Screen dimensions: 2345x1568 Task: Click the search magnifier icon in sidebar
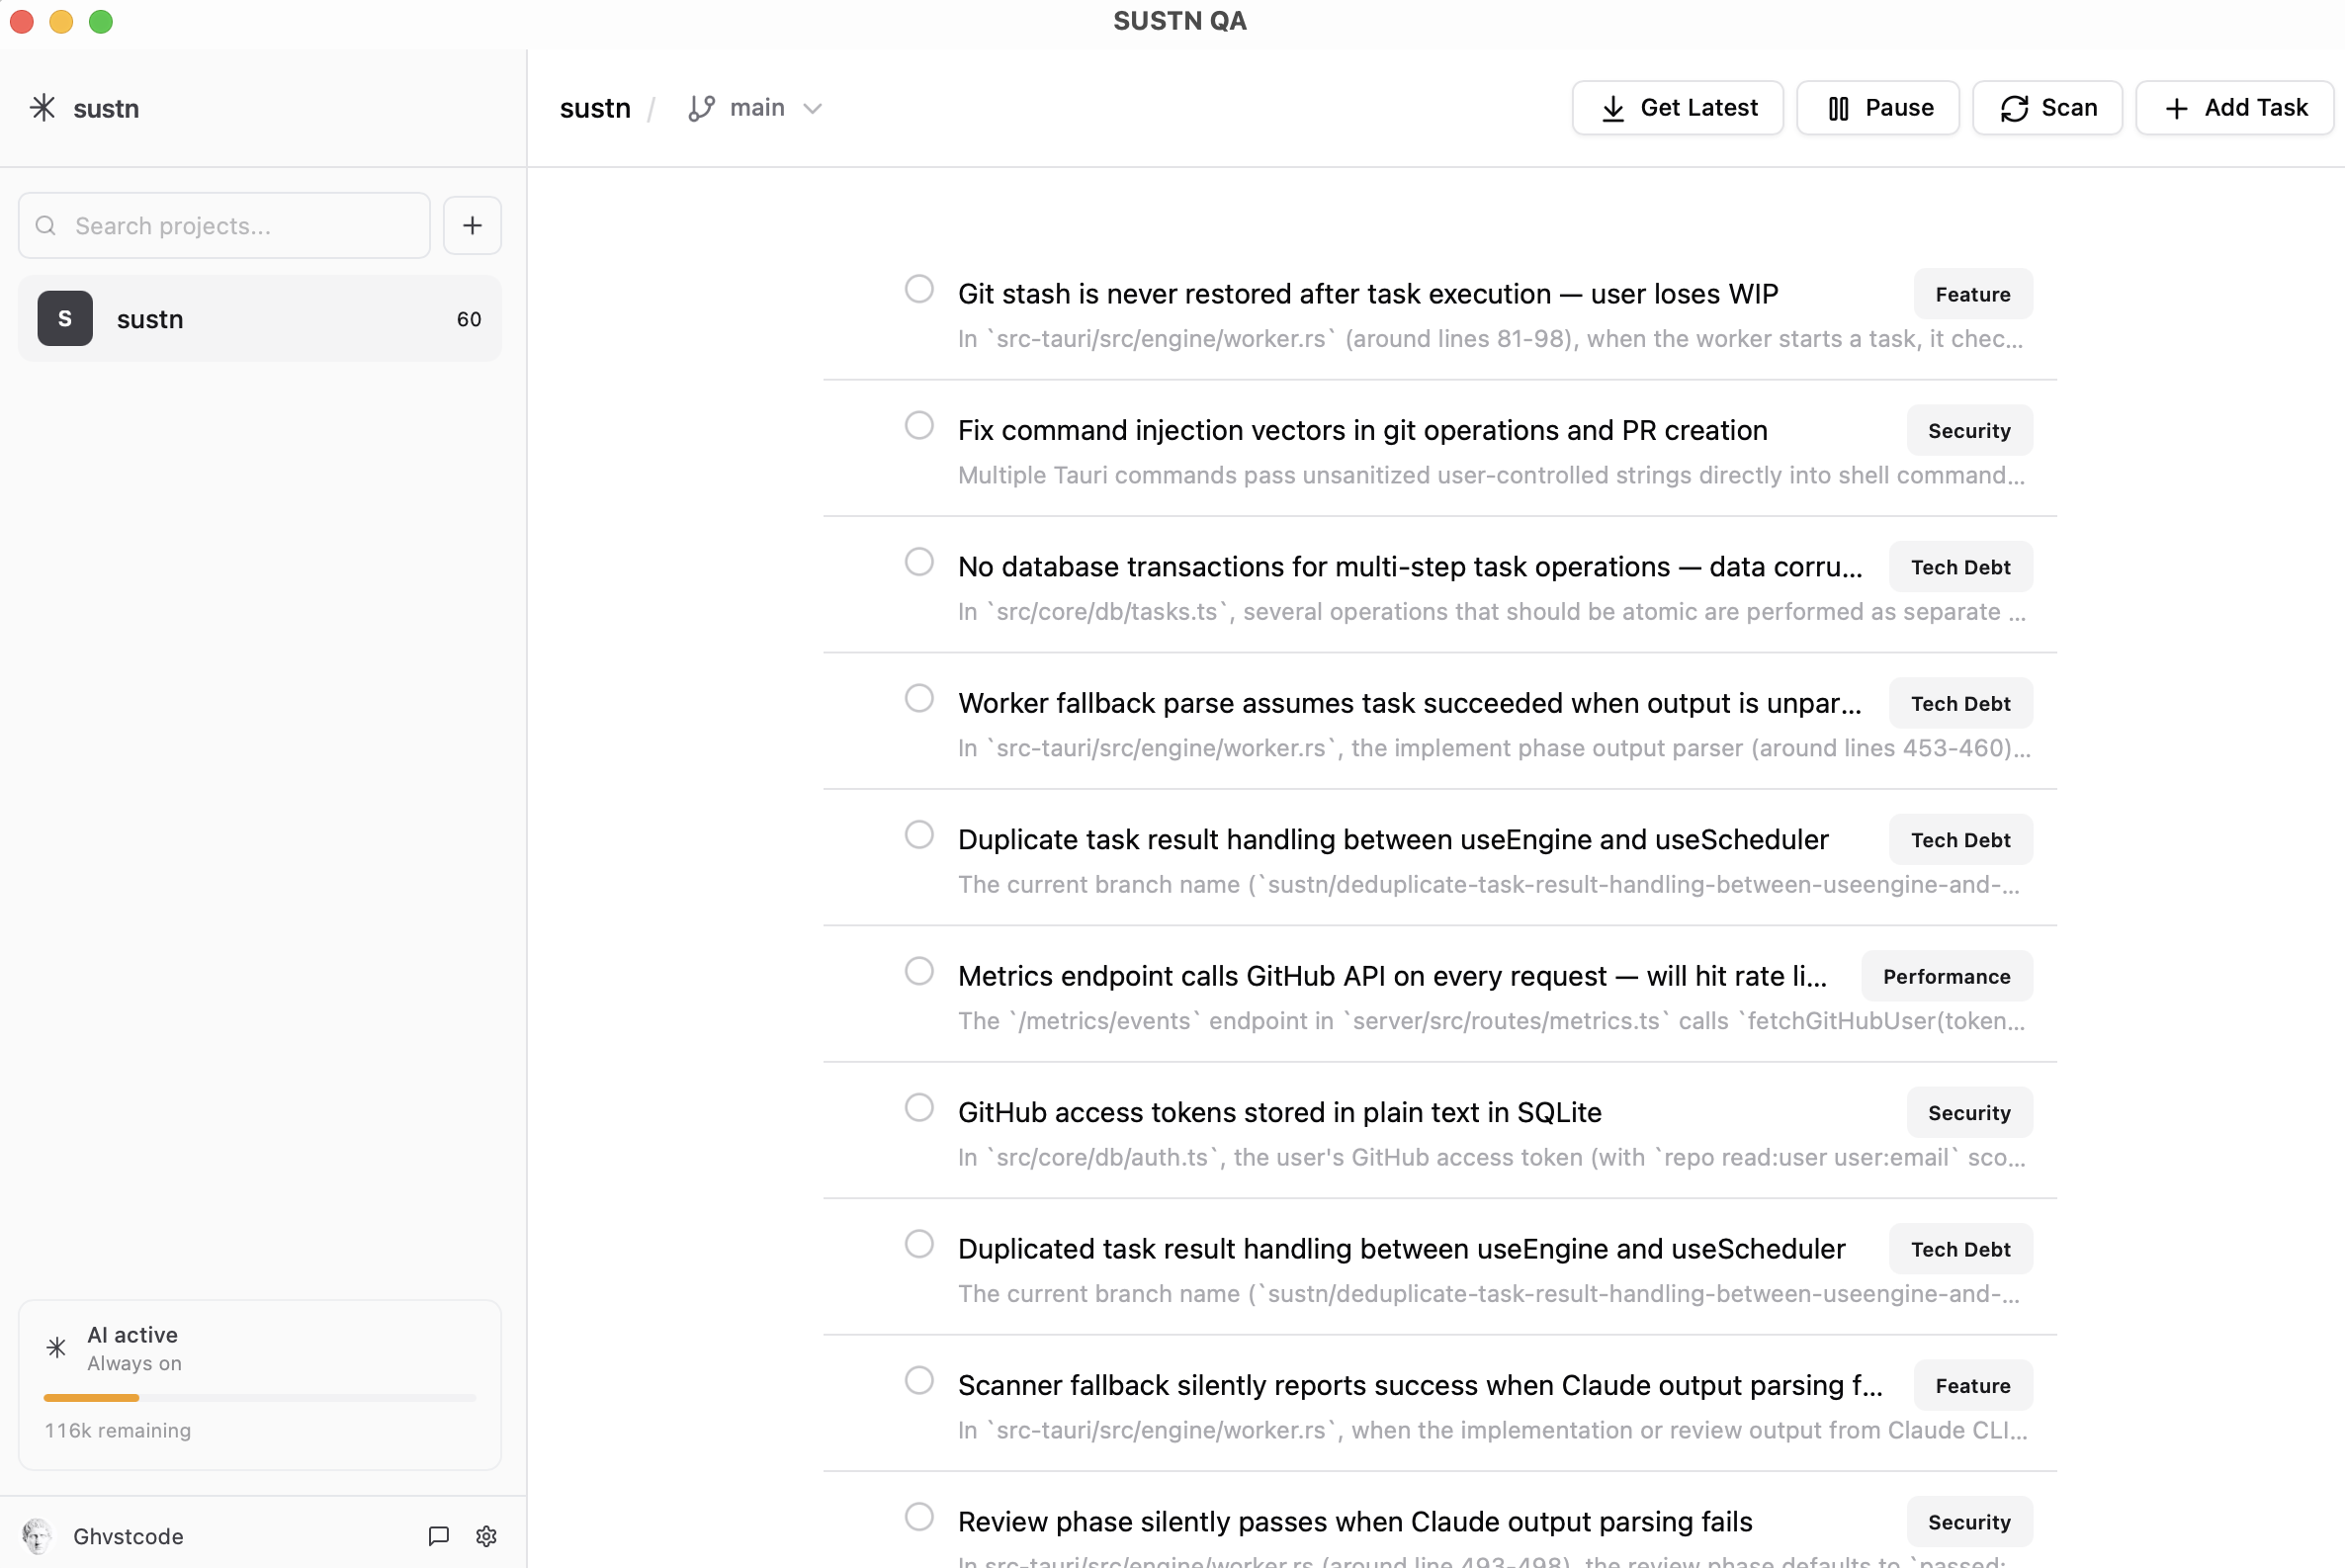tap(46, 225)
